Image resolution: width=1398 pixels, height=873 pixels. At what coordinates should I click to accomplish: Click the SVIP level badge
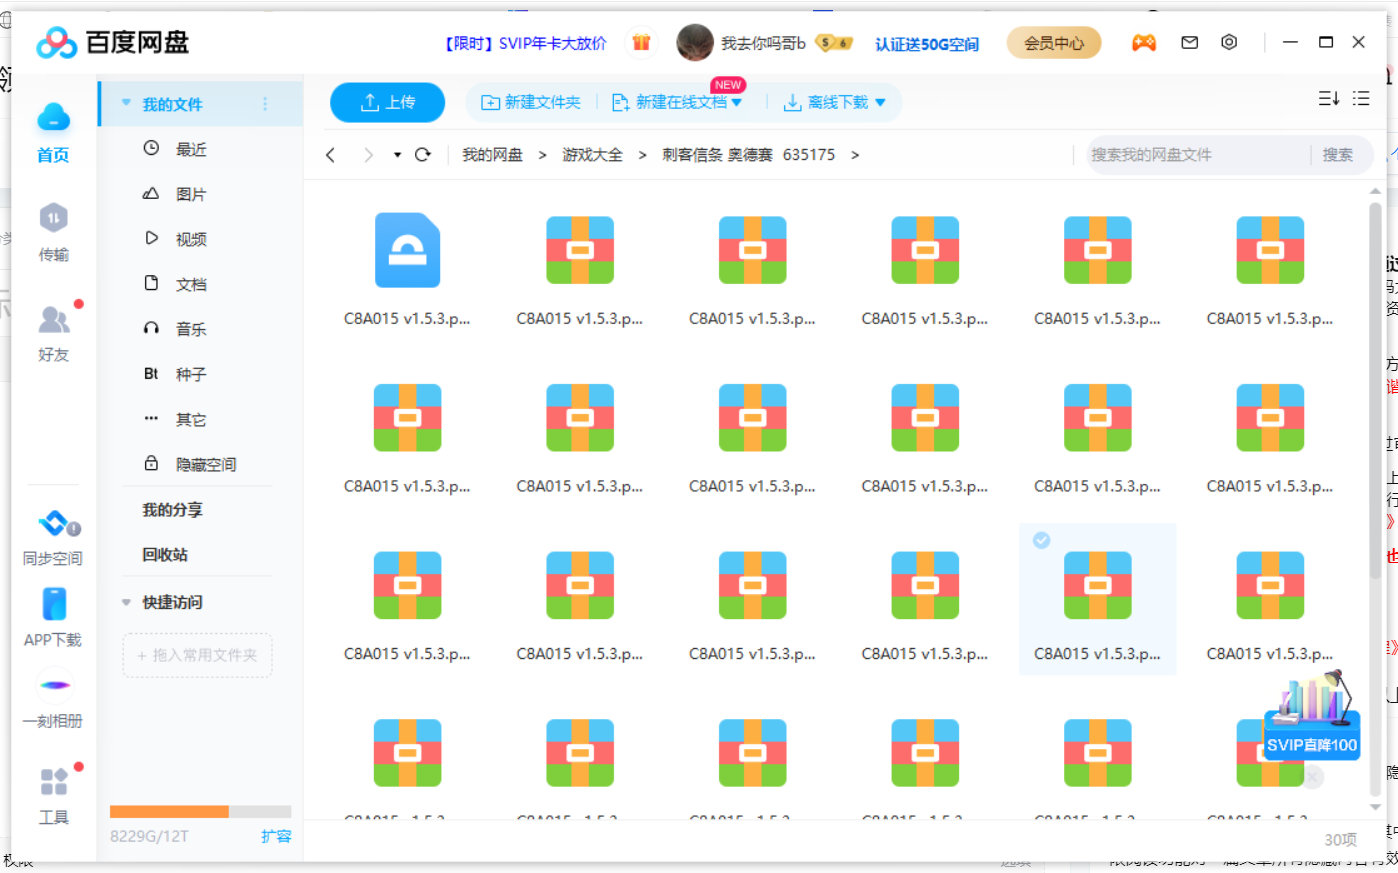tap(834, 43)
